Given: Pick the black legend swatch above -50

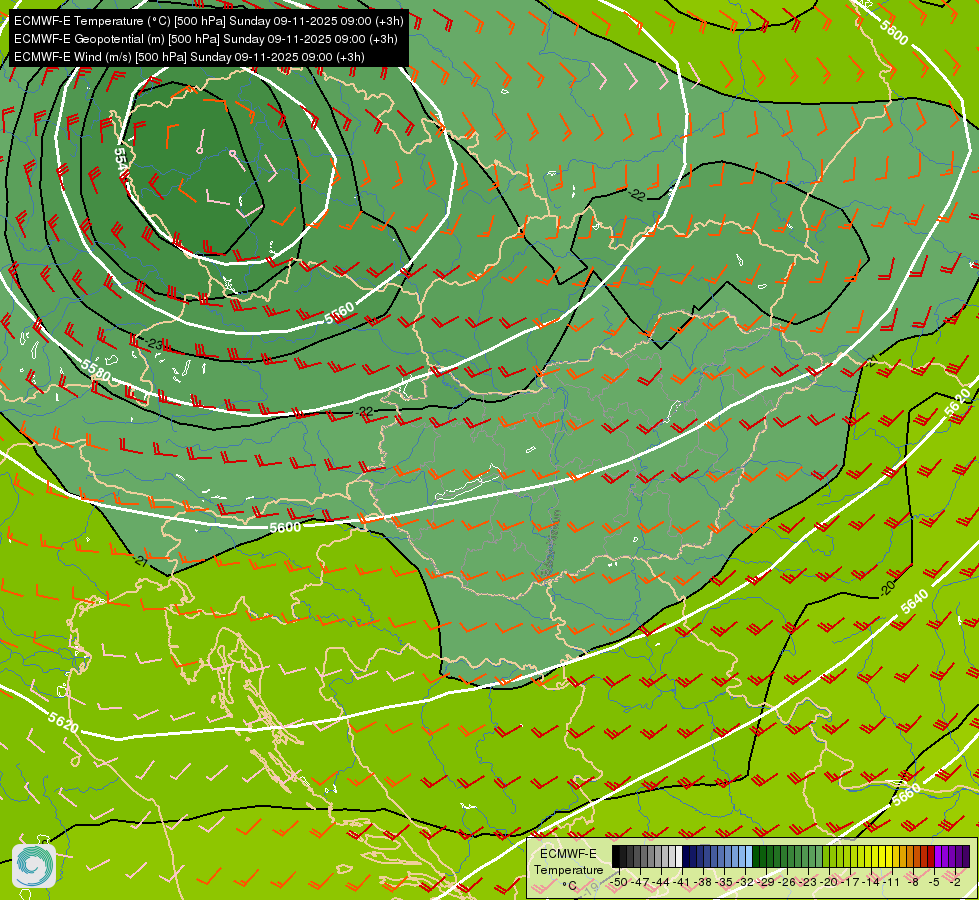Looking at the screenshot, I should (x=616, y=856).
